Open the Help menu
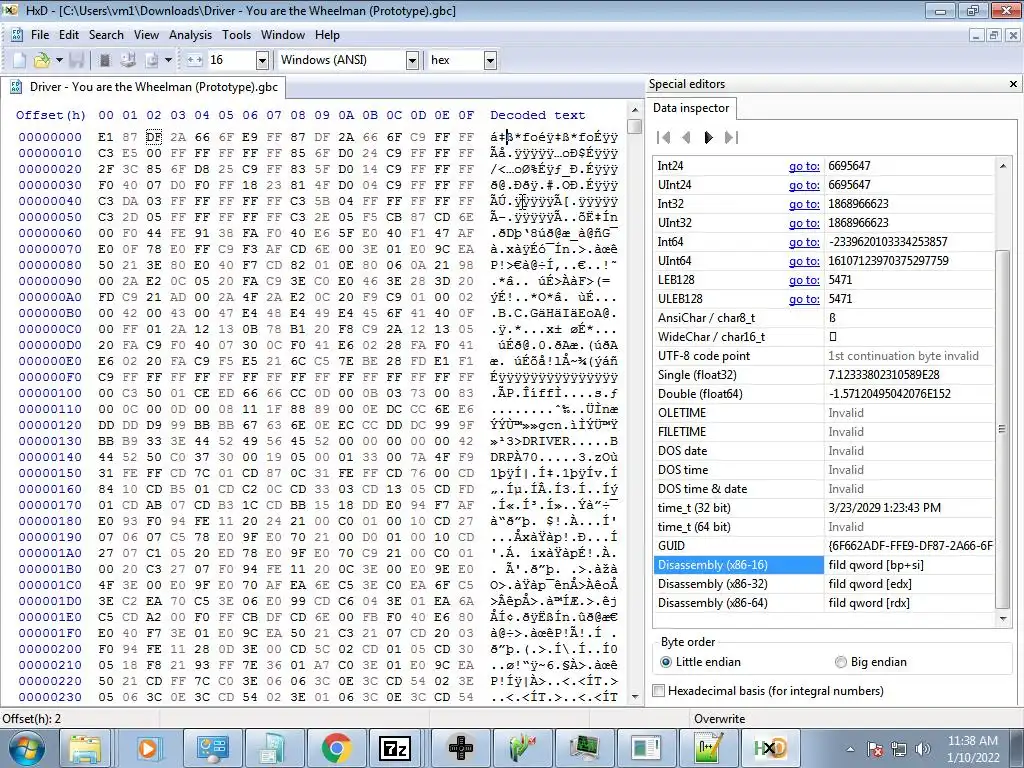Viewport: 1024px width, 768px height. (327, 35)
